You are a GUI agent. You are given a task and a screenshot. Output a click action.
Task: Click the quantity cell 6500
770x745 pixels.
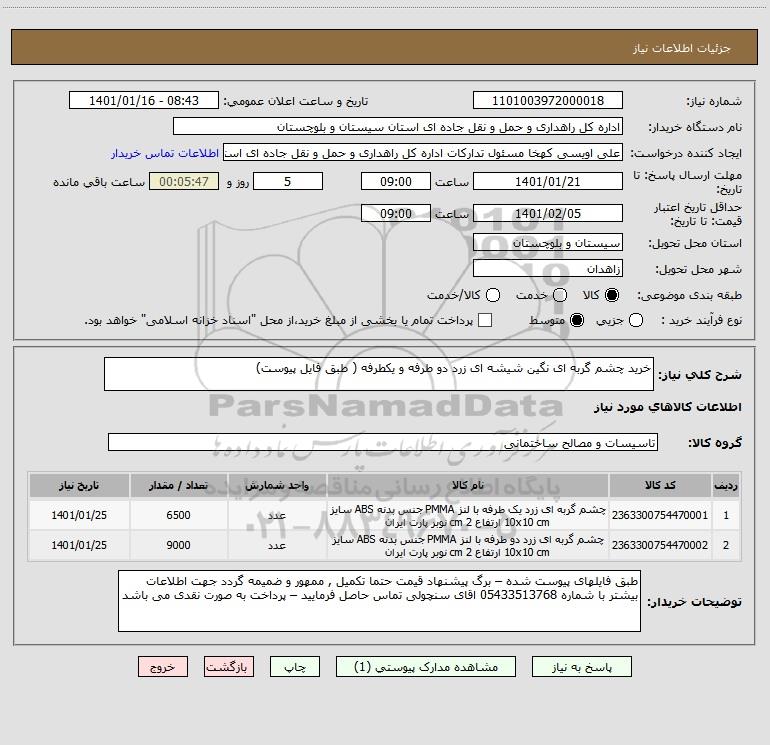coord(178,515)
